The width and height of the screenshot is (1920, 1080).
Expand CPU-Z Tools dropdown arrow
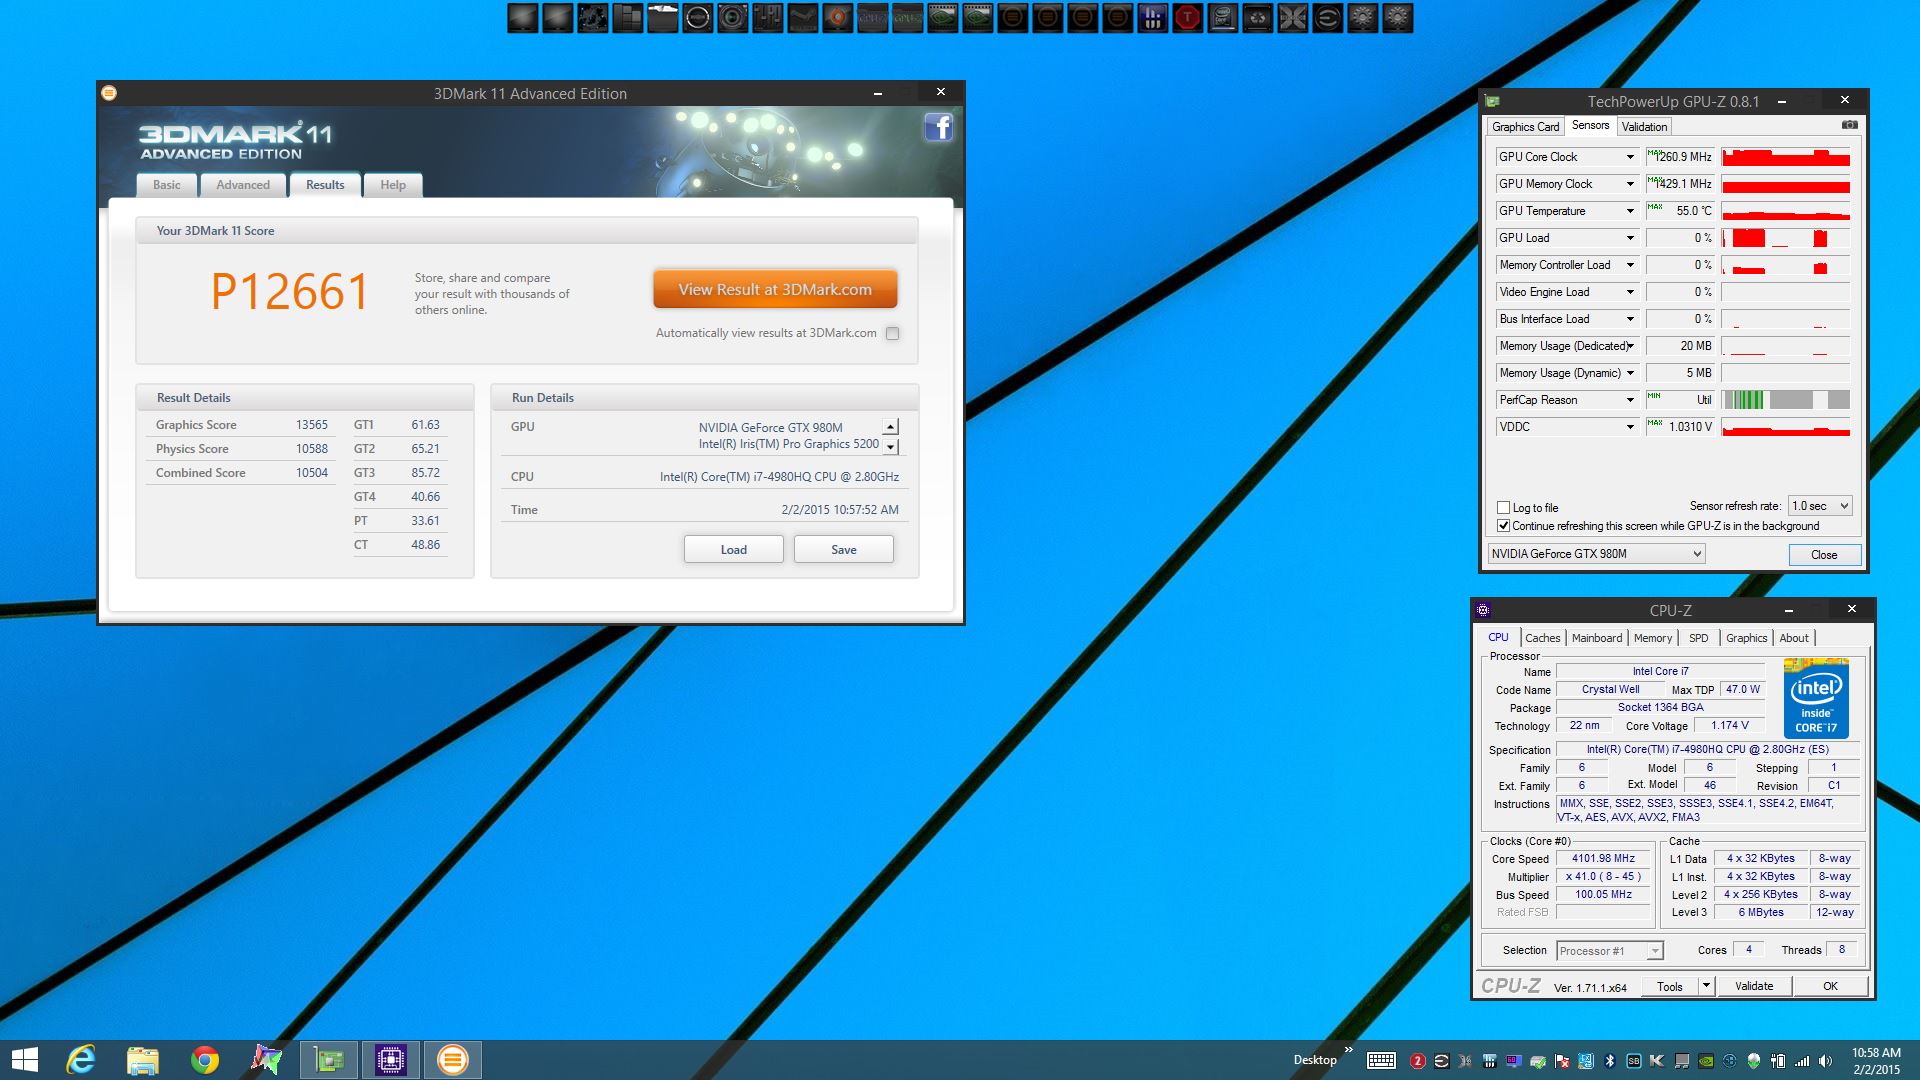tap(1706, 986)
